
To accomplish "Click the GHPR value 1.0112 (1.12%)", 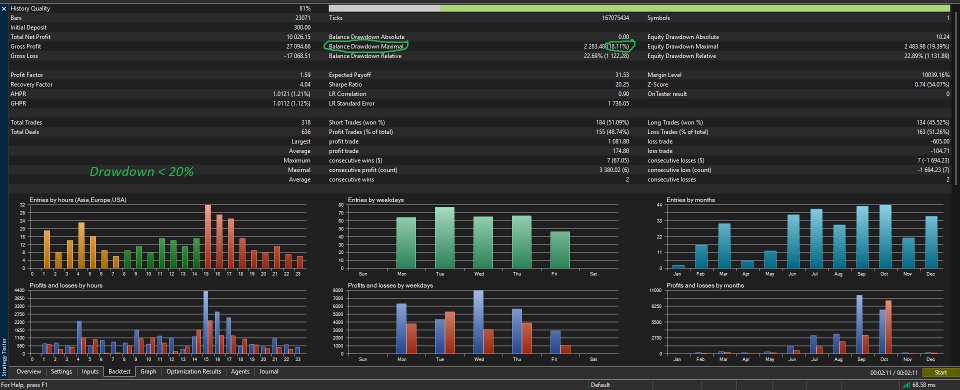I will (292, 103).
